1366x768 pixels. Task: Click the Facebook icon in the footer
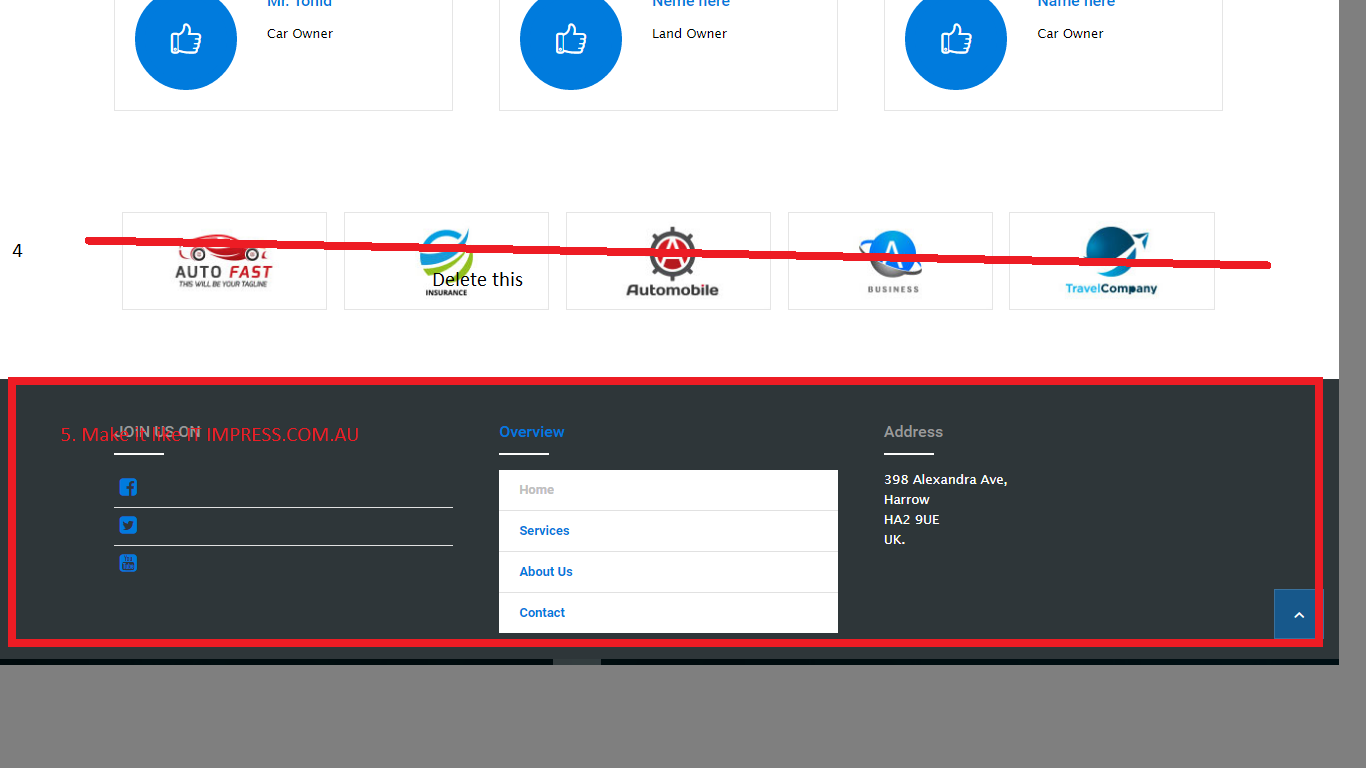(128, 487)
